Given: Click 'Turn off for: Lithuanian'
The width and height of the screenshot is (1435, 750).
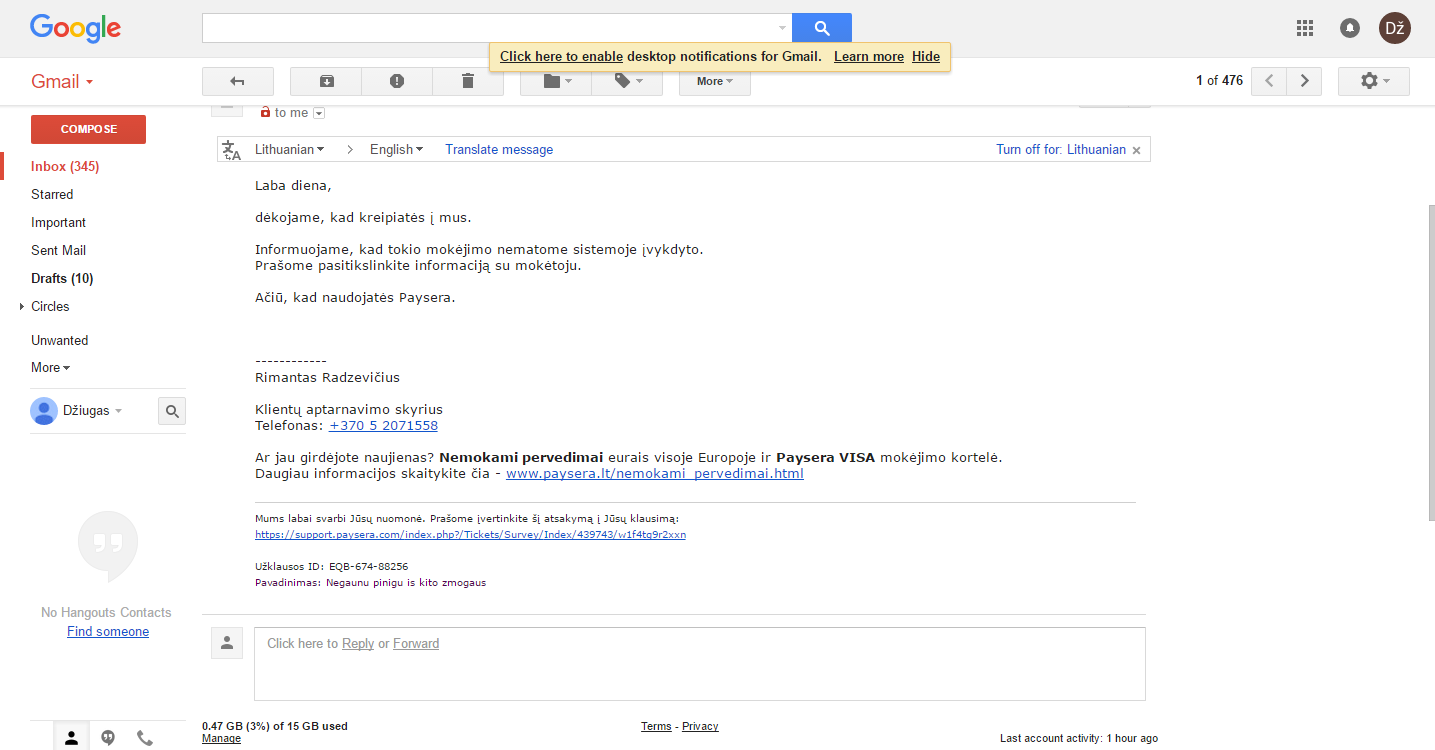Looking at the screenshot, I should click(1061, 150).
